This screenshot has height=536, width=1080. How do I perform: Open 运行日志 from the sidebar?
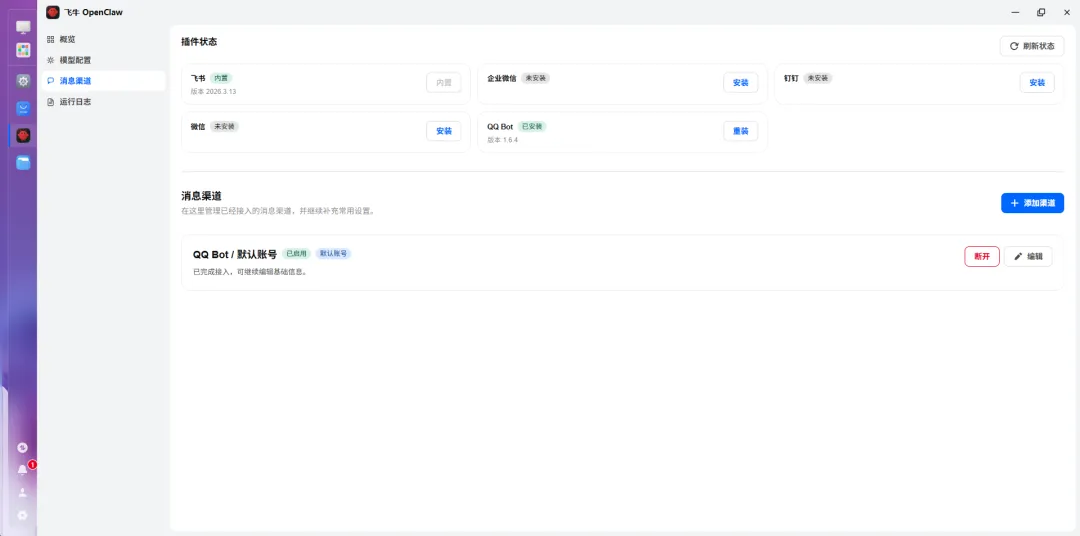click(x=103, y=101)
